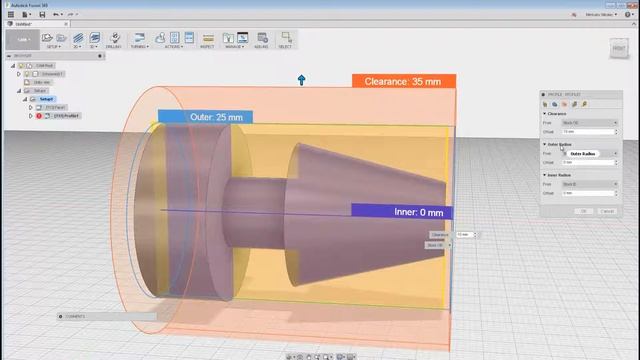This screenshot has height=360, width=640.
Task: Open the data panel grid icon
Action: (11, 15)
